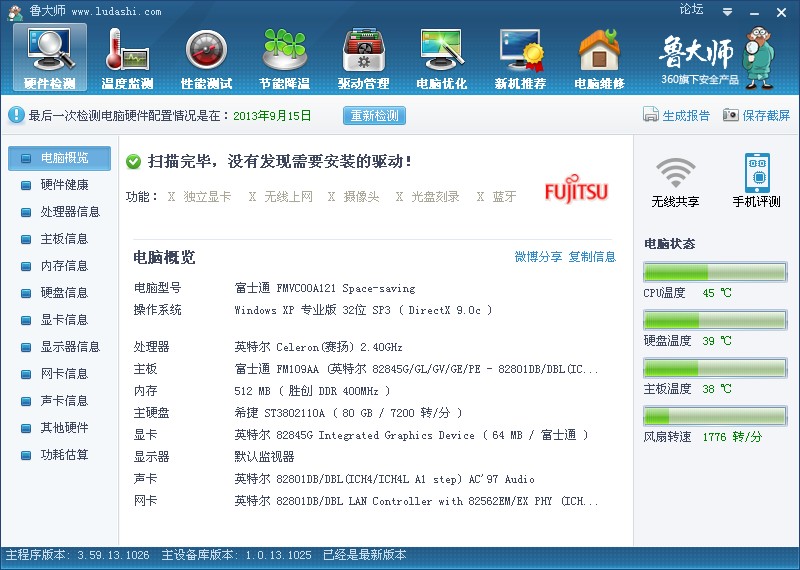Viewport: 800px width, 570px height.
Task: Select the 主板信息 sidebar tab
Action: [59, 239]
